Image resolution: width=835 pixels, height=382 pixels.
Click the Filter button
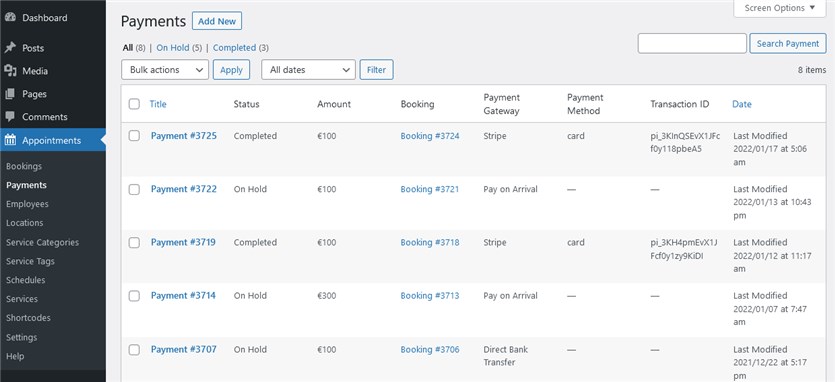pos(376,70)
